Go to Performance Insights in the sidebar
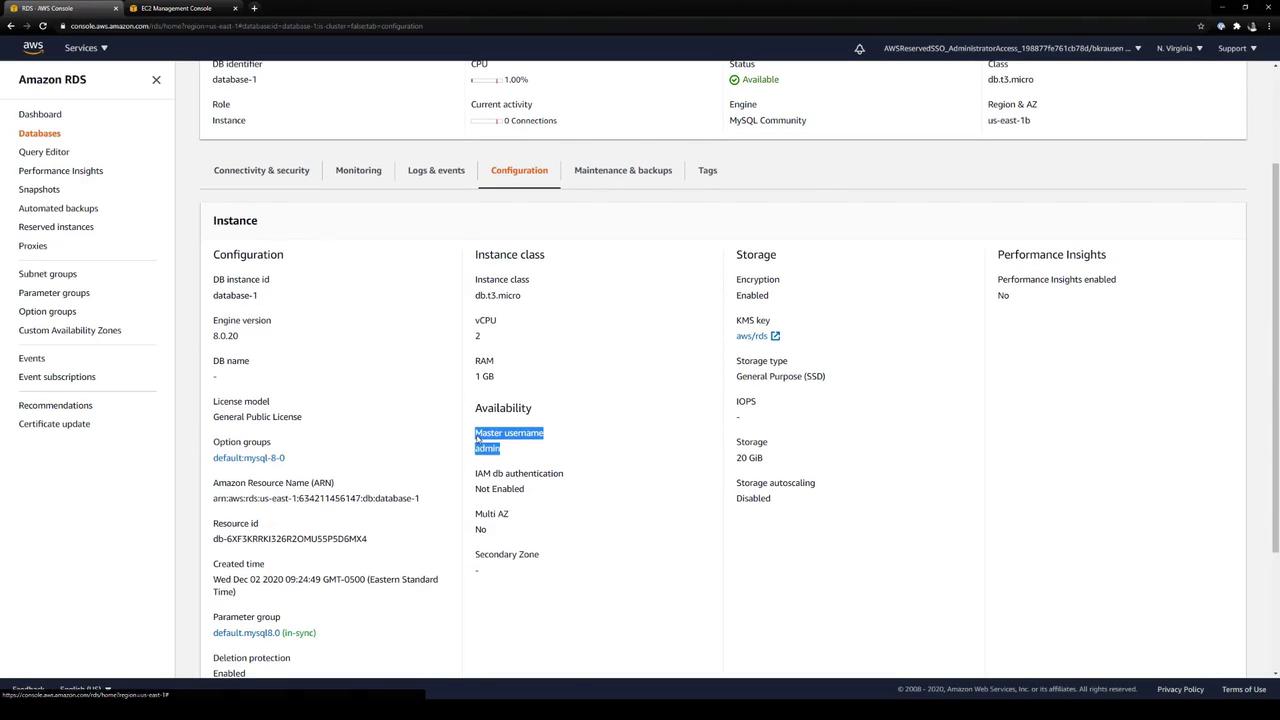 pos(61,171)
